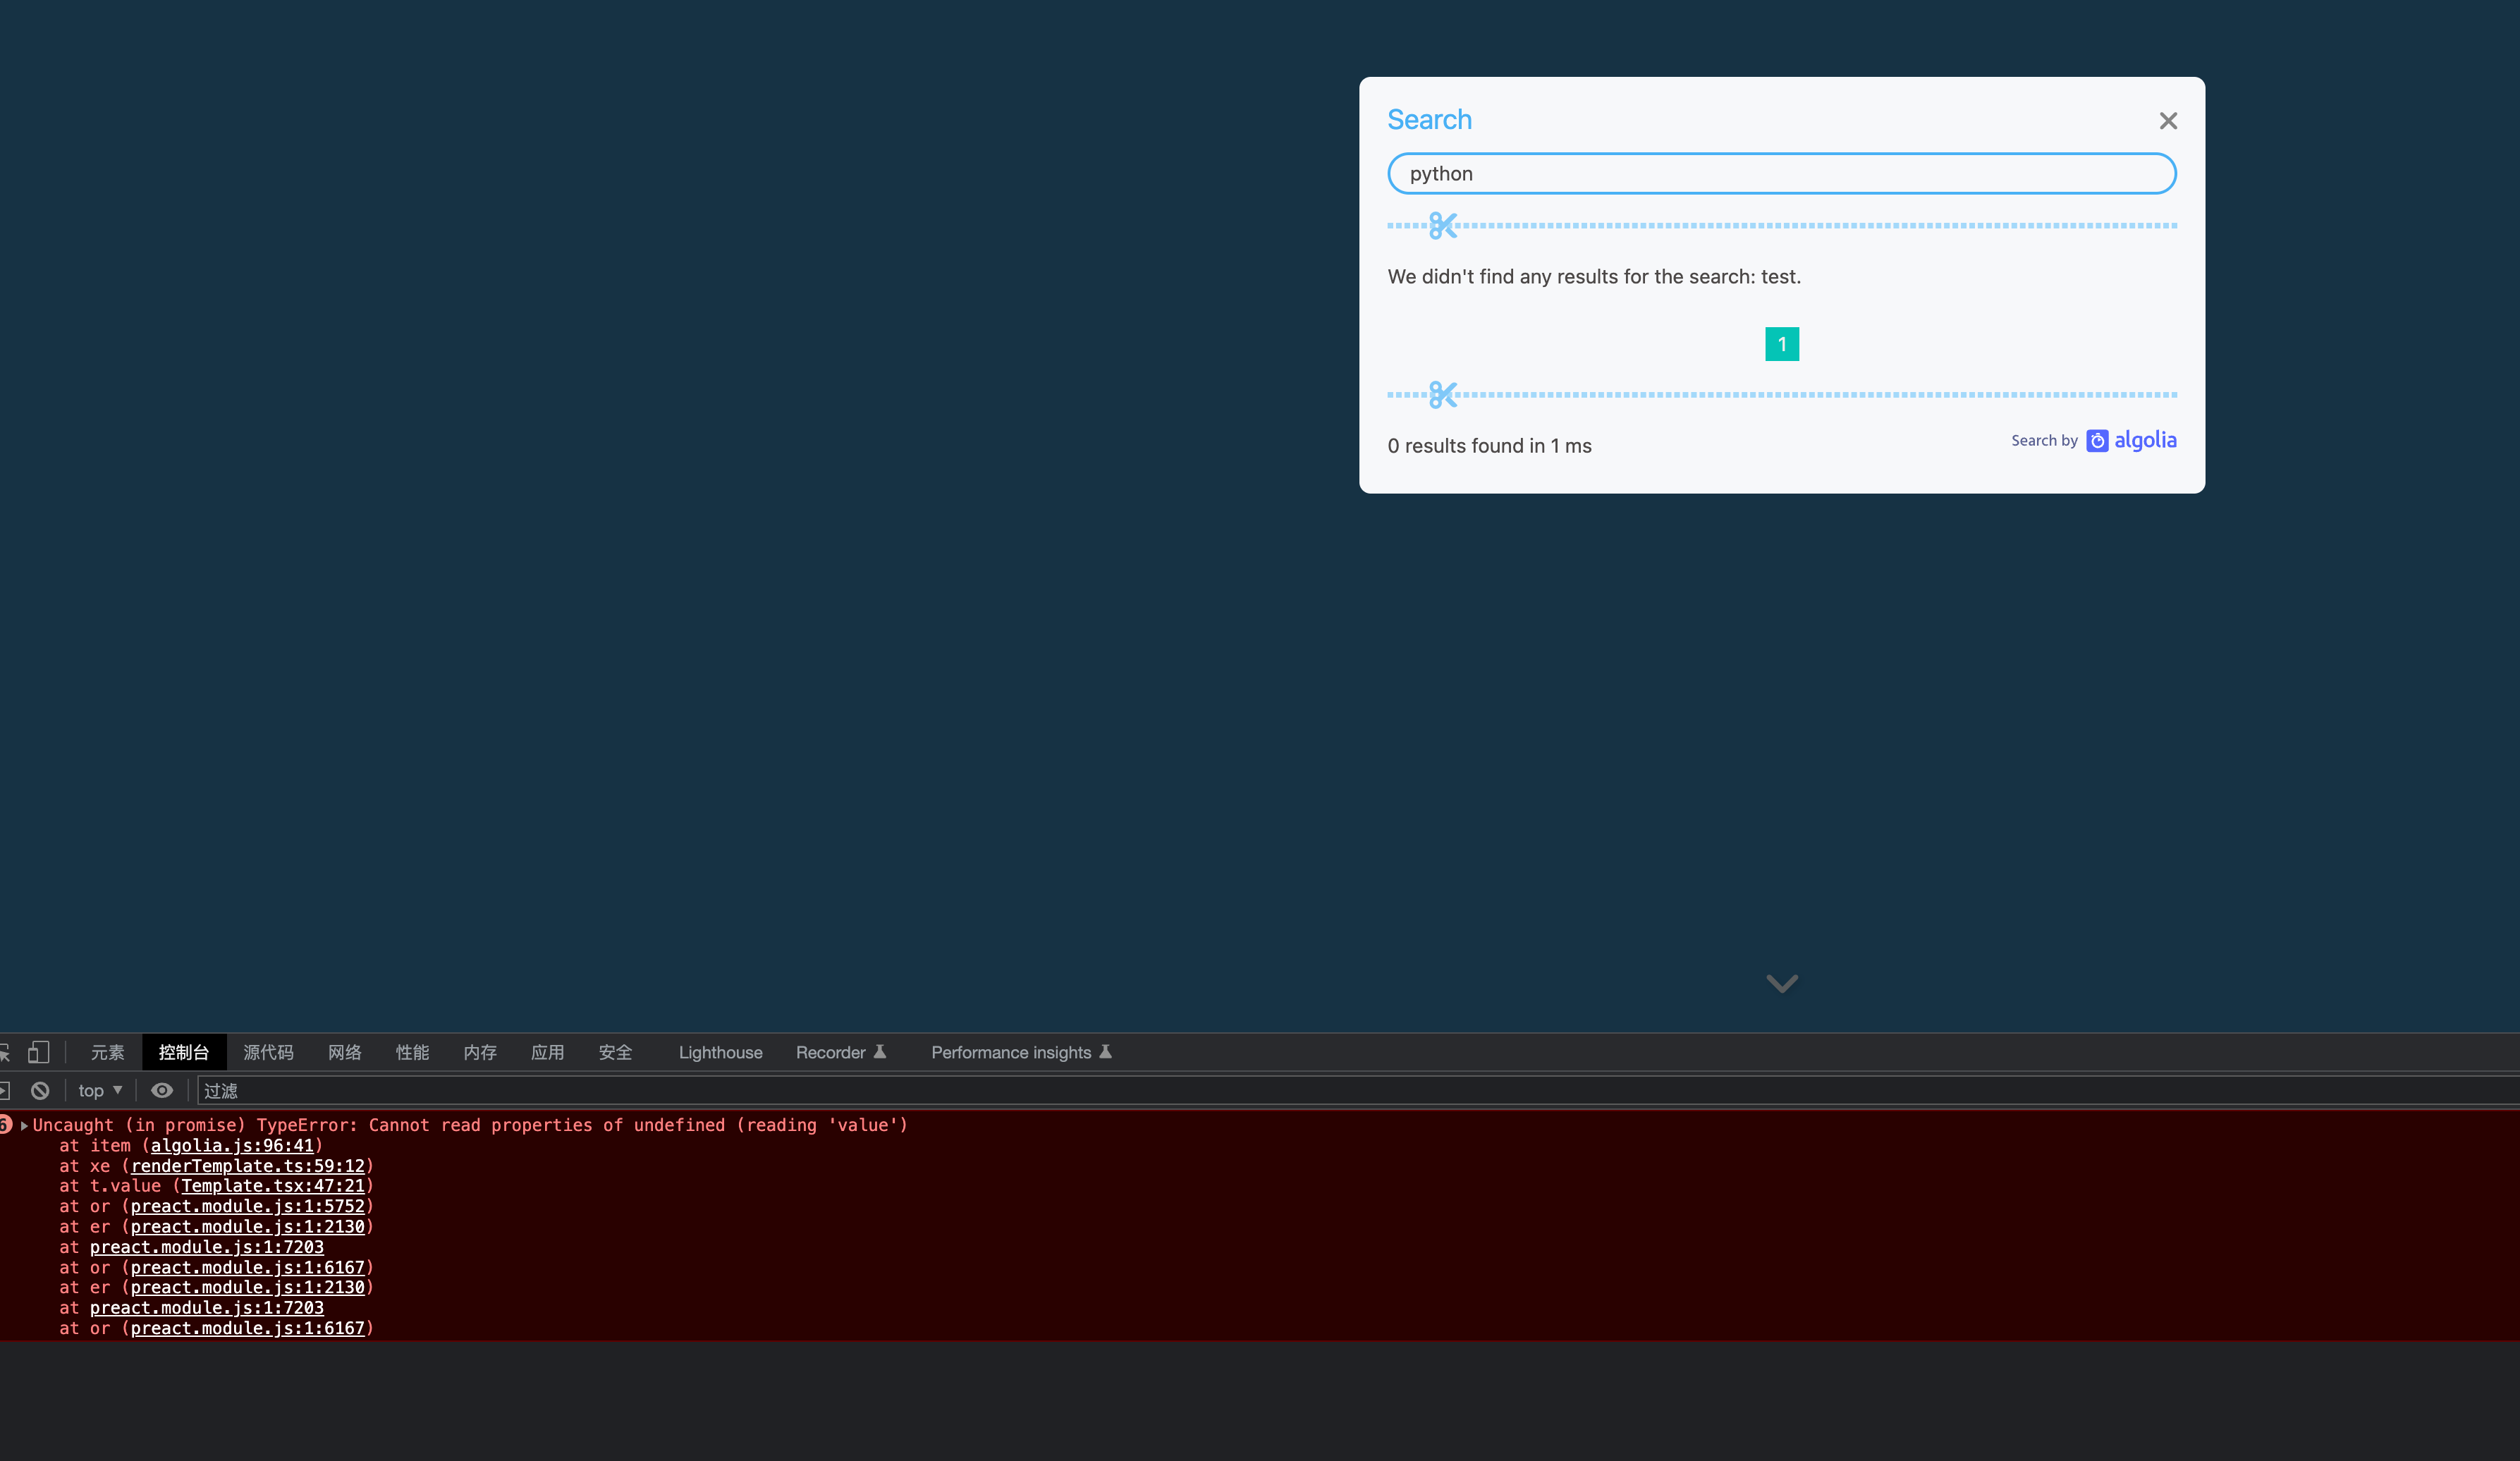Open the top frame context dropdown
The width and height of the screenshot is (2520, 1461).
tap(97, 1090)
